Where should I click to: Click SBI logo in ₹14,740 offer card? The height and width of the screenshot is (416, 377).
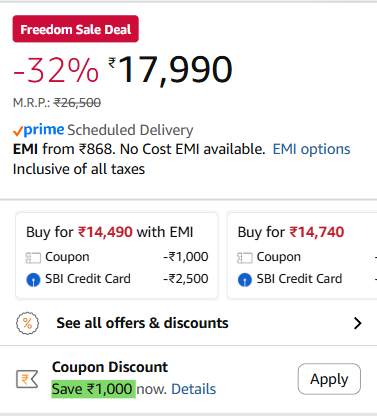(x=245, y=280)
